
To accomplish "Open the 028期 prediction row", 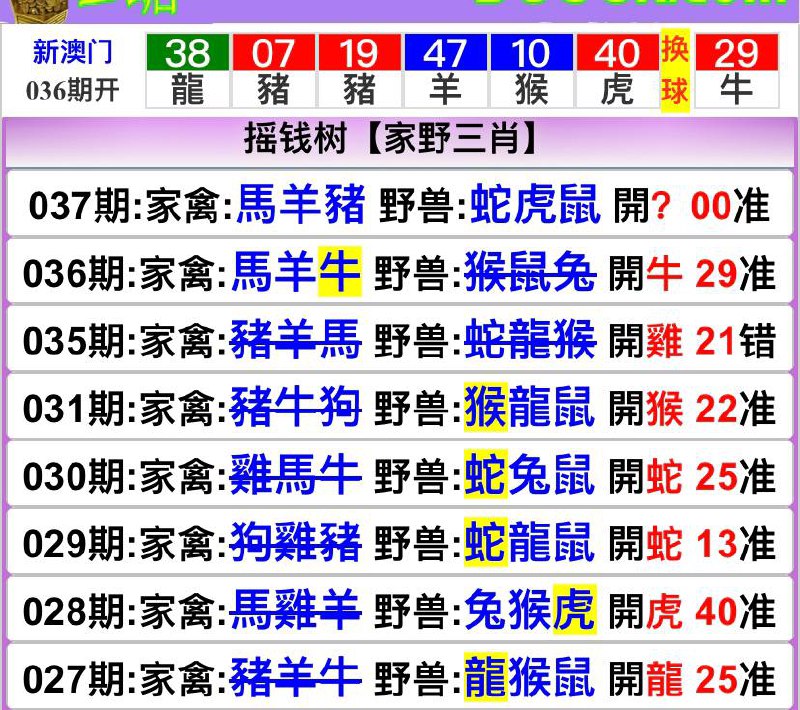I will (x=399, y=609).
